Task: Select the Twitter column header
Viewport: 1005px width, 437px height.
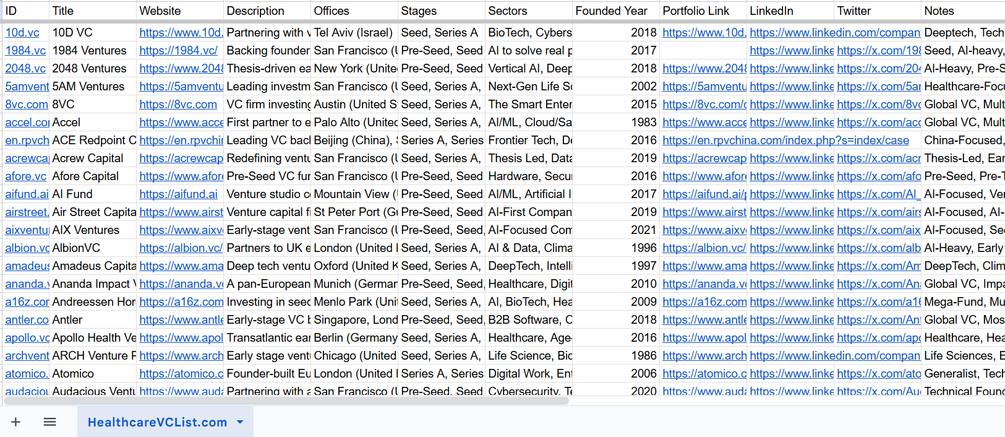Action: pyautogui.click(x=877, y=11)
